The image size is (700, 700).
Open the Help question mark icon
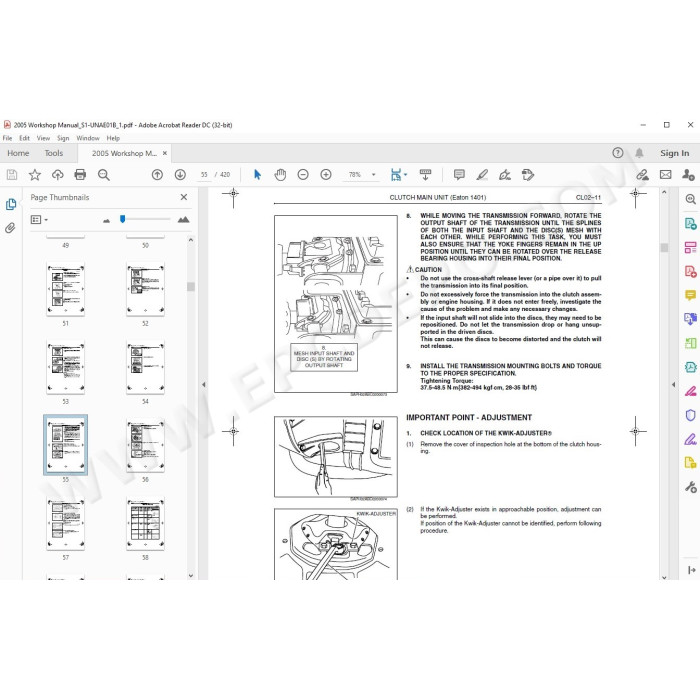click(618, 153)
